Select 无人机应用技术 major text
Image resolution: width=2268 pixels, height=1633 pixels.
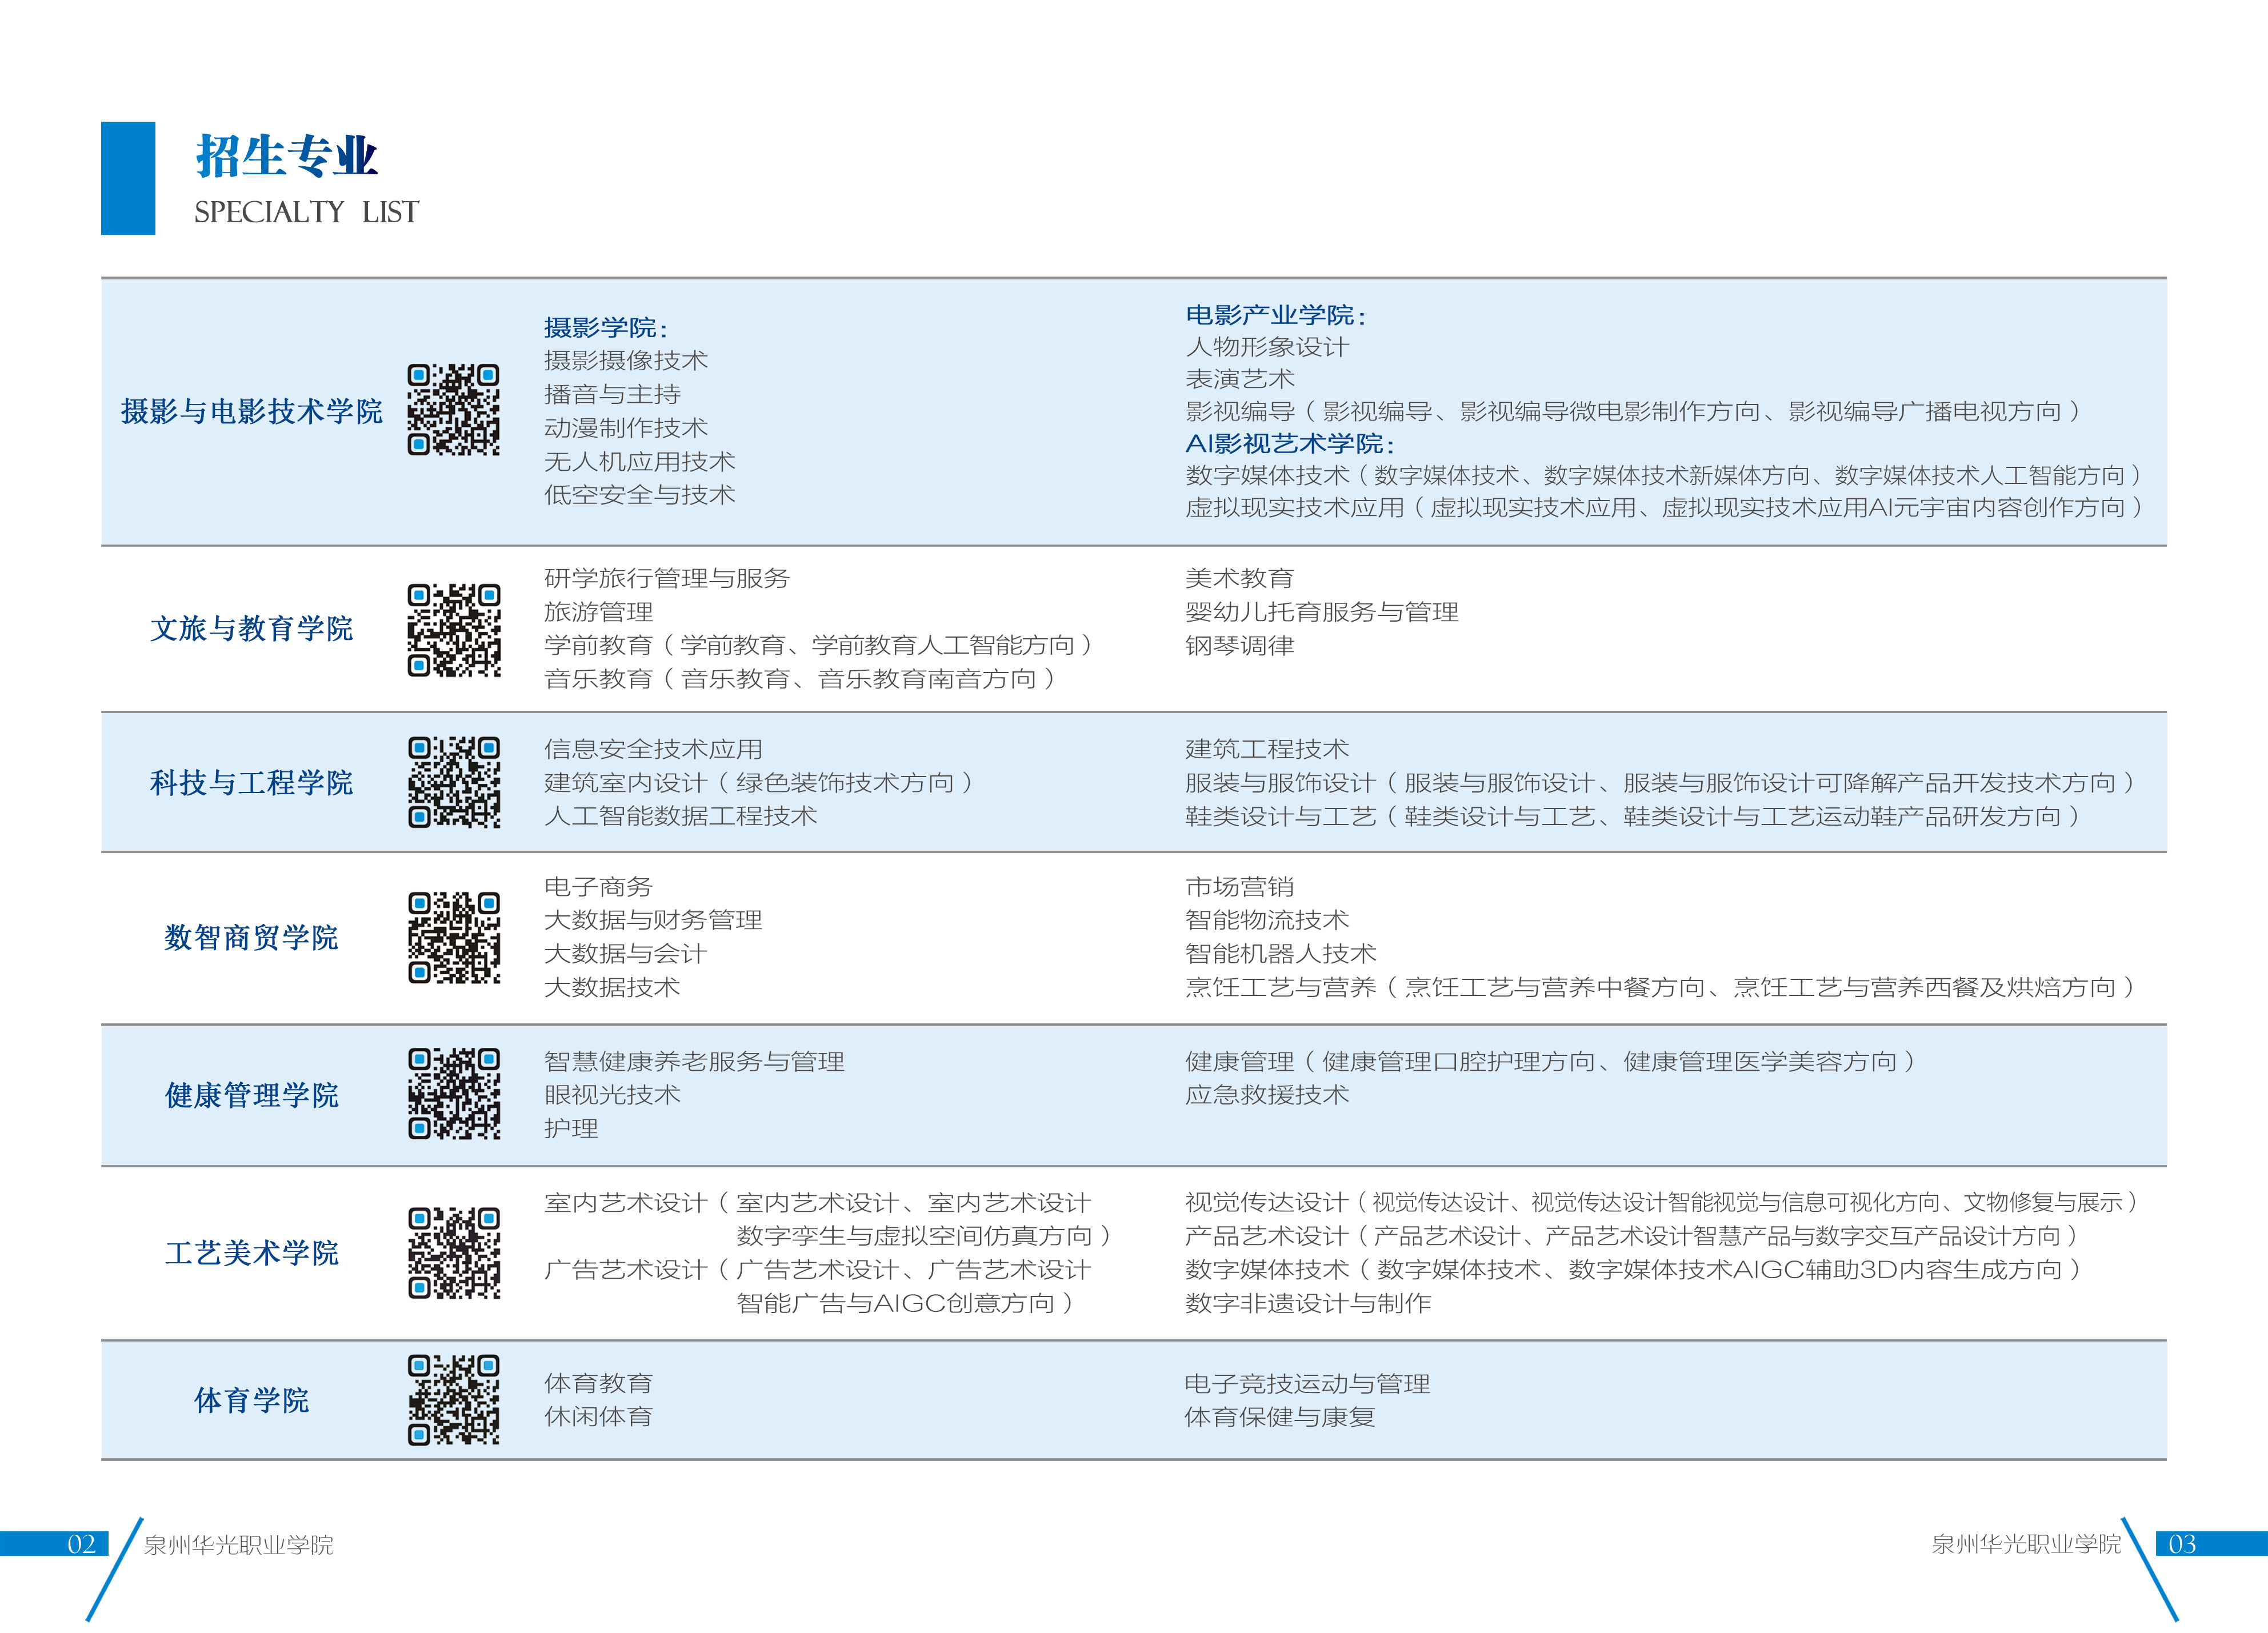pyautogui.click(x=639, y=461)
